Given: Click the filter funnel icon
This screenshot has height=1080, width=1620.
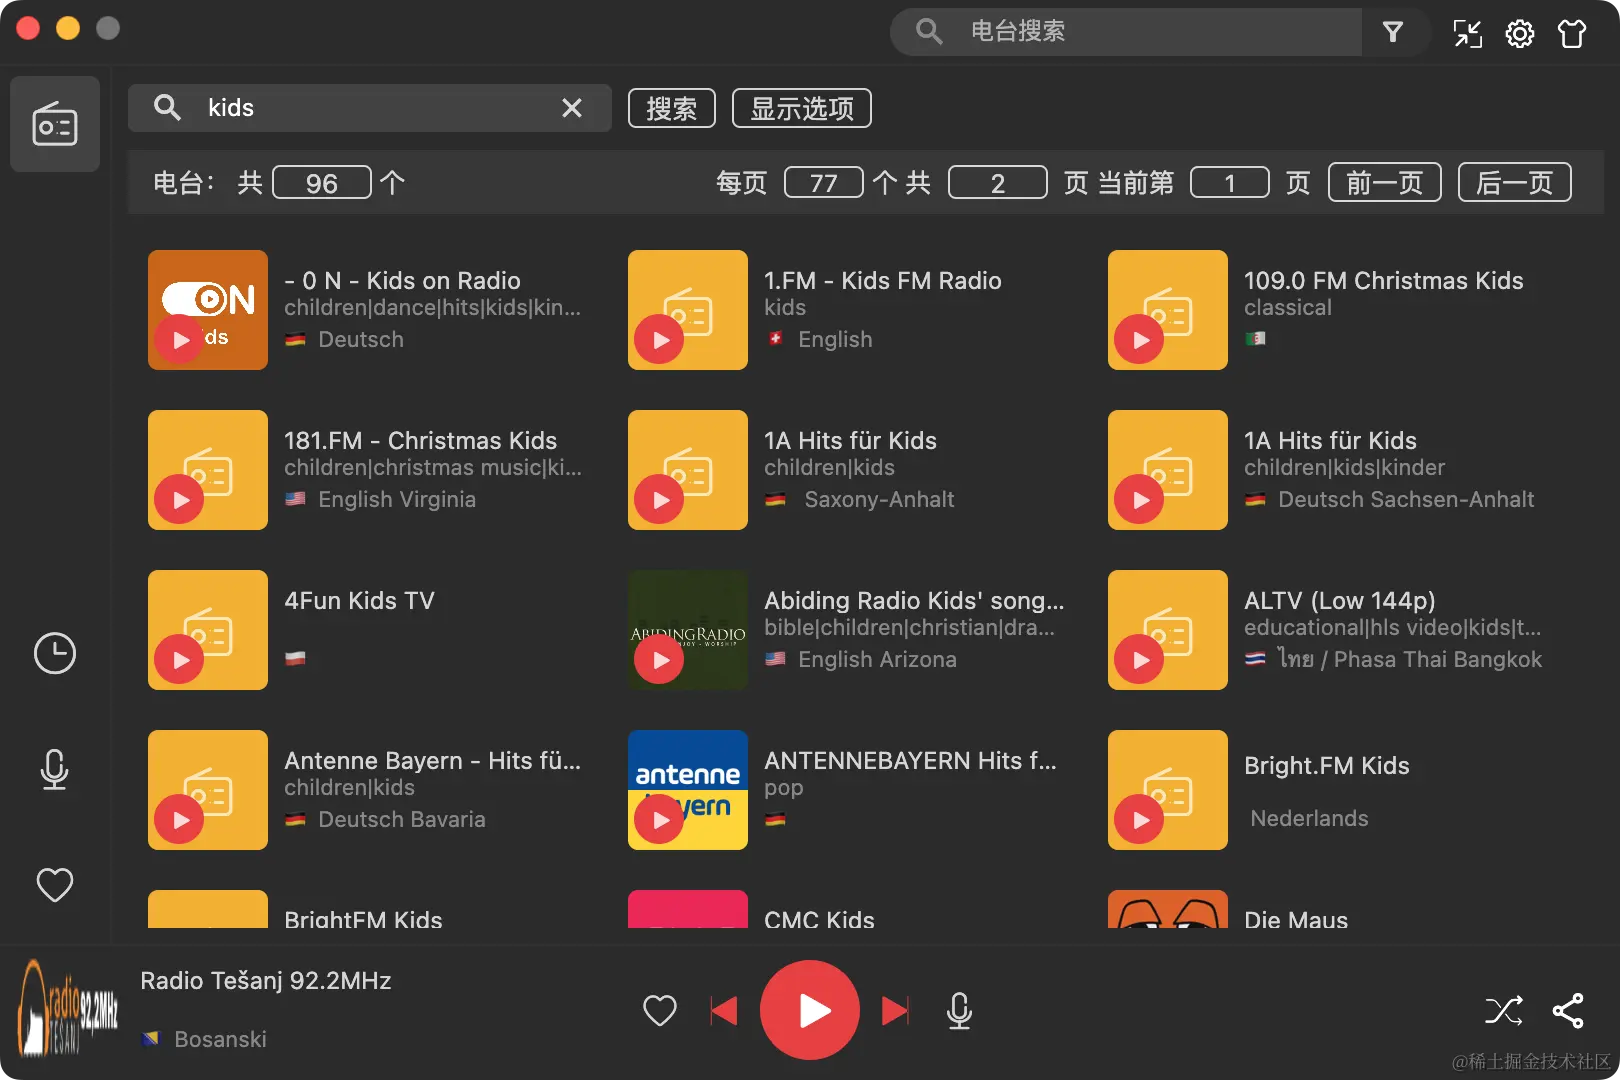Looking at the screenshot, I should click(1392, 32).
